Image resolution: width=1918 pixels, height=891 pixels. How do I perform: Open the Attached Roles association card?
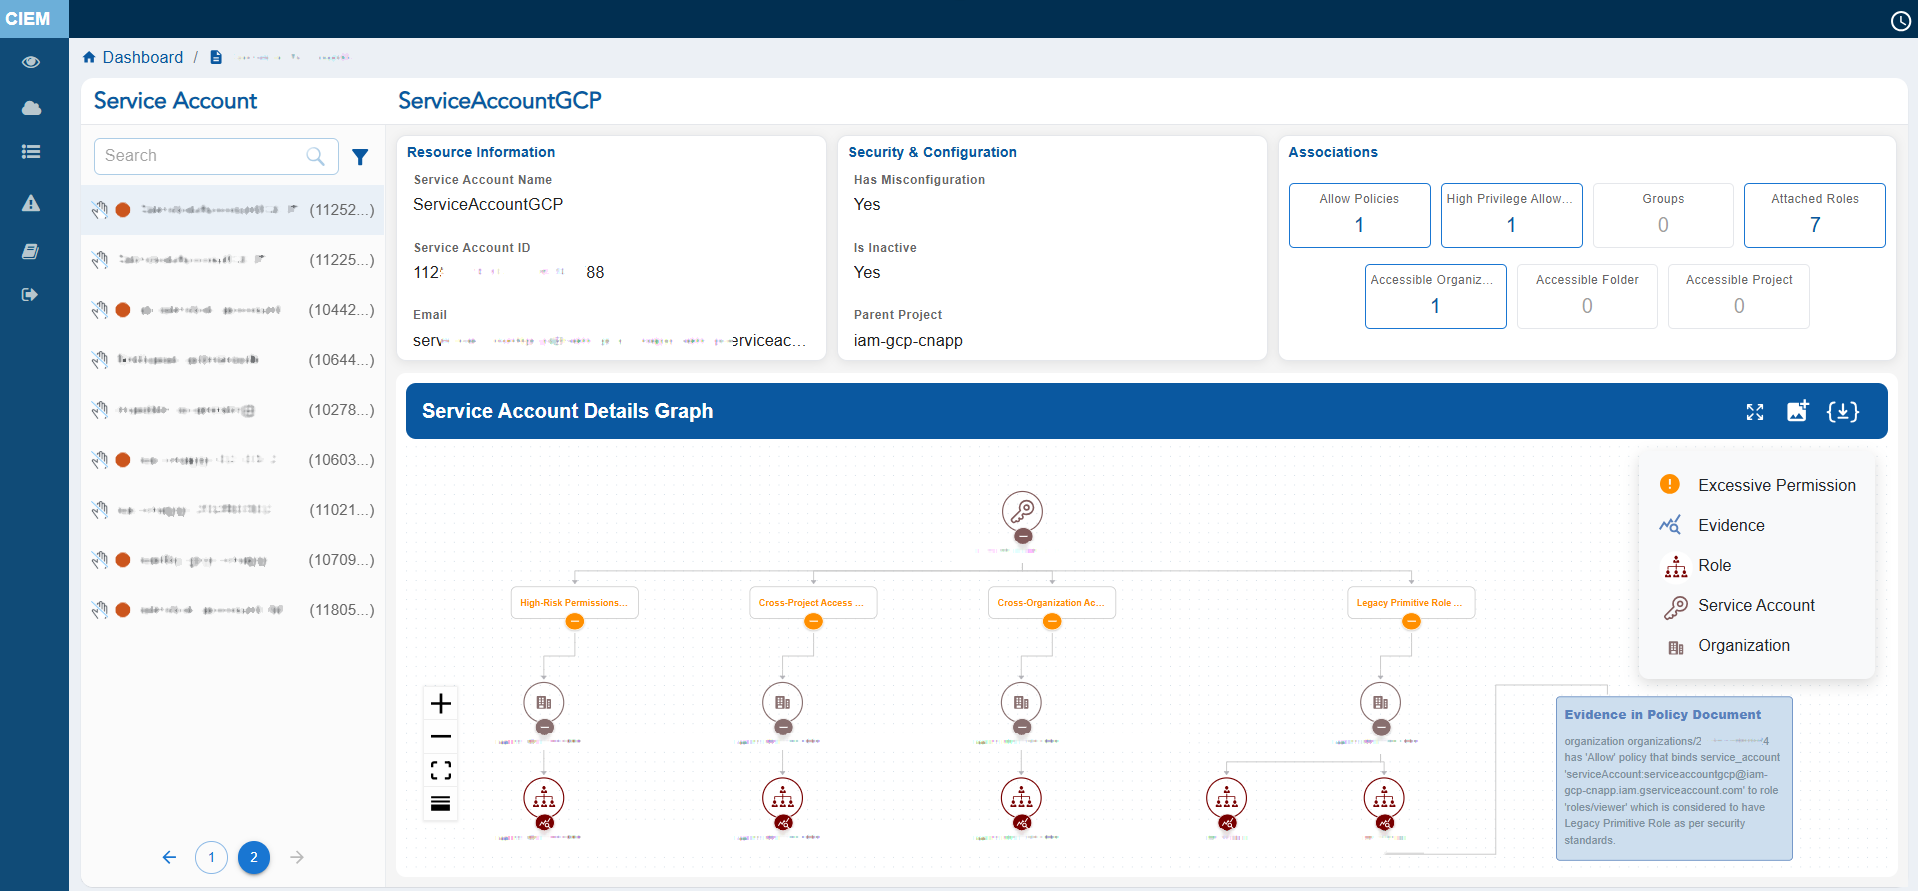pyautogui.click(x=1814, y=215)
